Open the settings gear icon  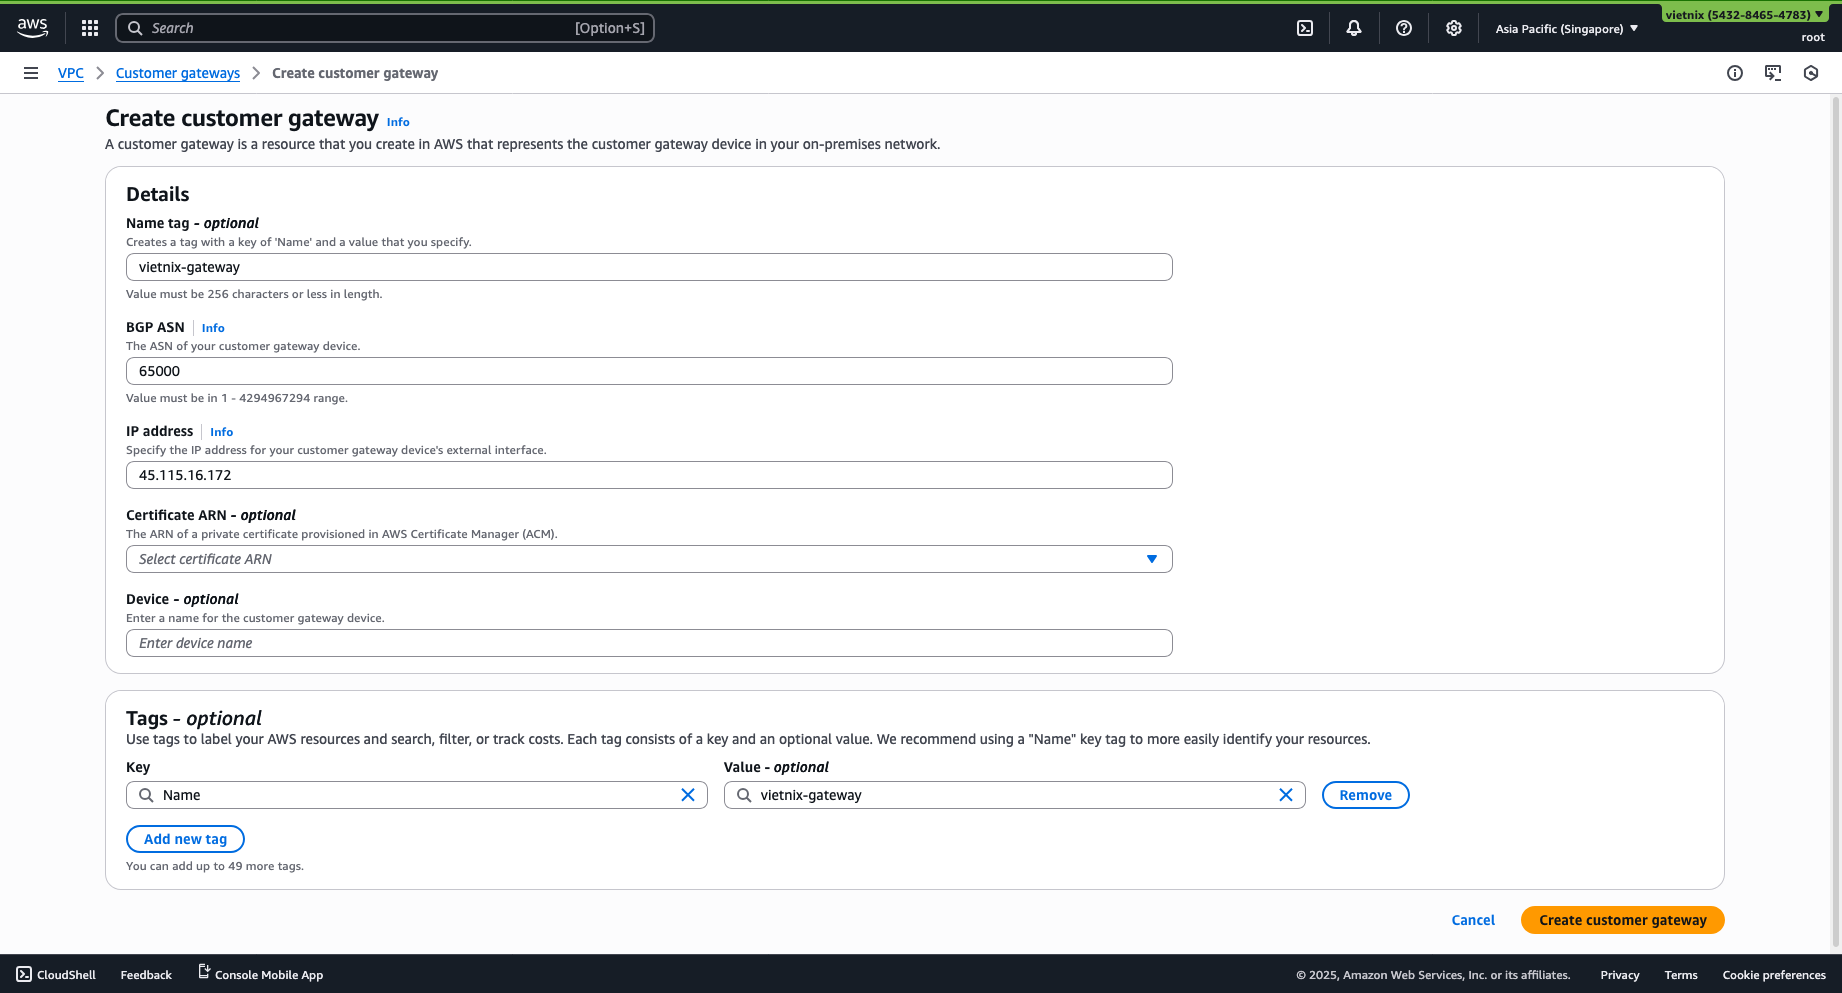[1453, 28]
